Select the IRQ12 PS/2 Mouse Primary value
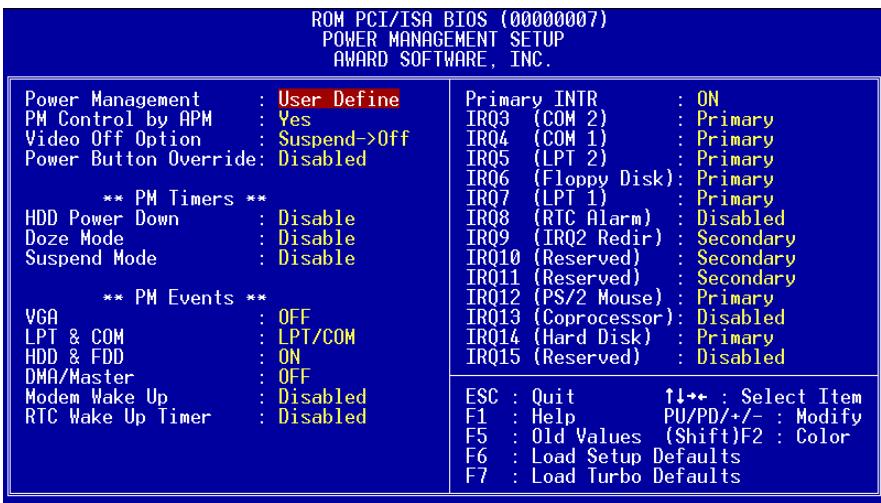Screen dimensions: 881x503 pos(735,297)
